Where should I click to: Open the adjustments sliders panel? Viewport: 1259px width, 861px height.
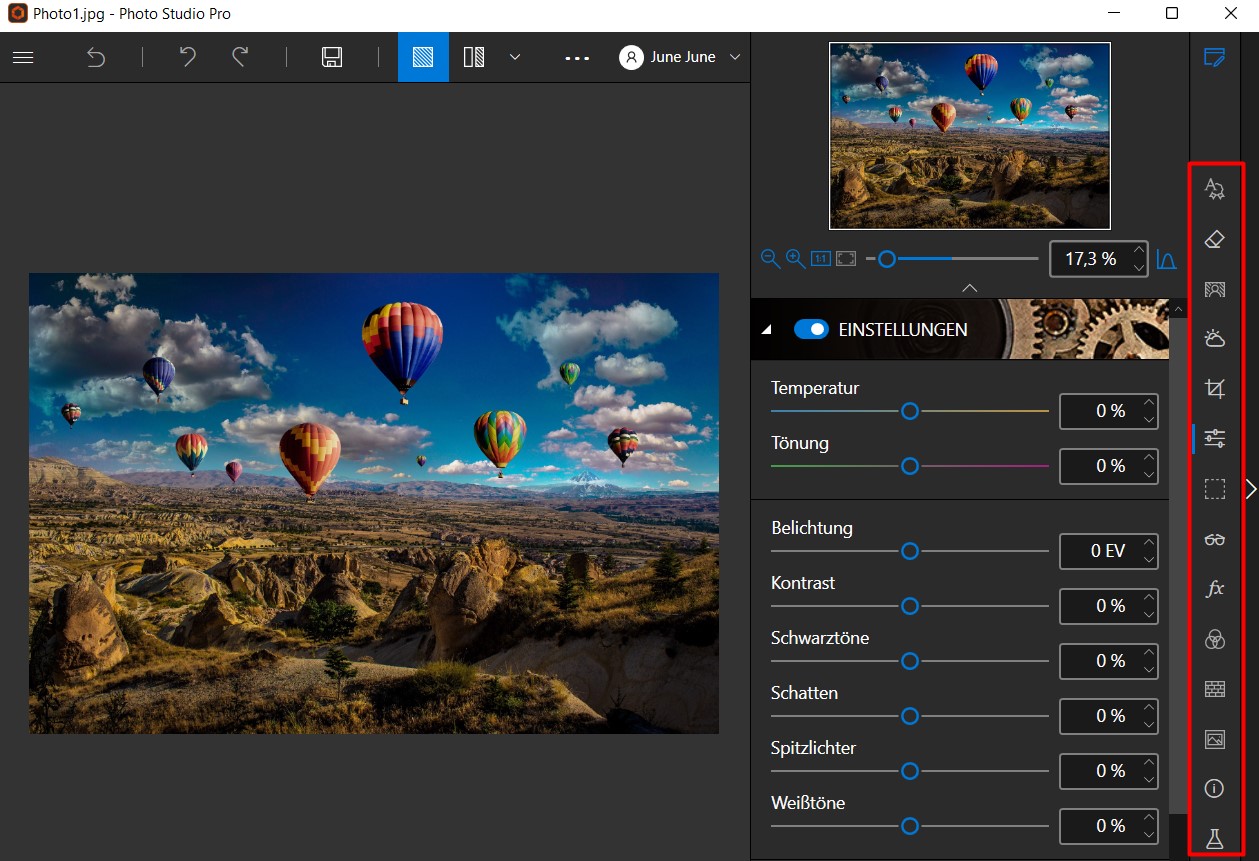[1215, 439]
